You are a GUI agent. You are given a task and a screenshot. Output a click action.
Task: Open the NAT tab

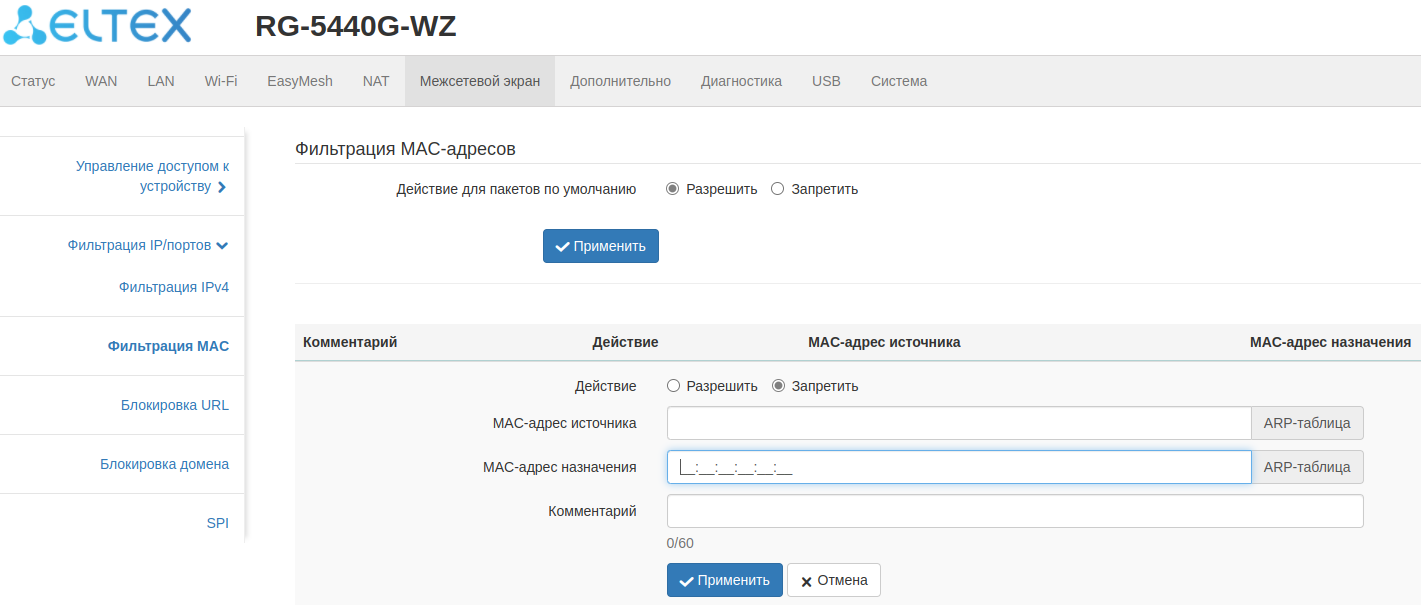click(x=376, y=81)
